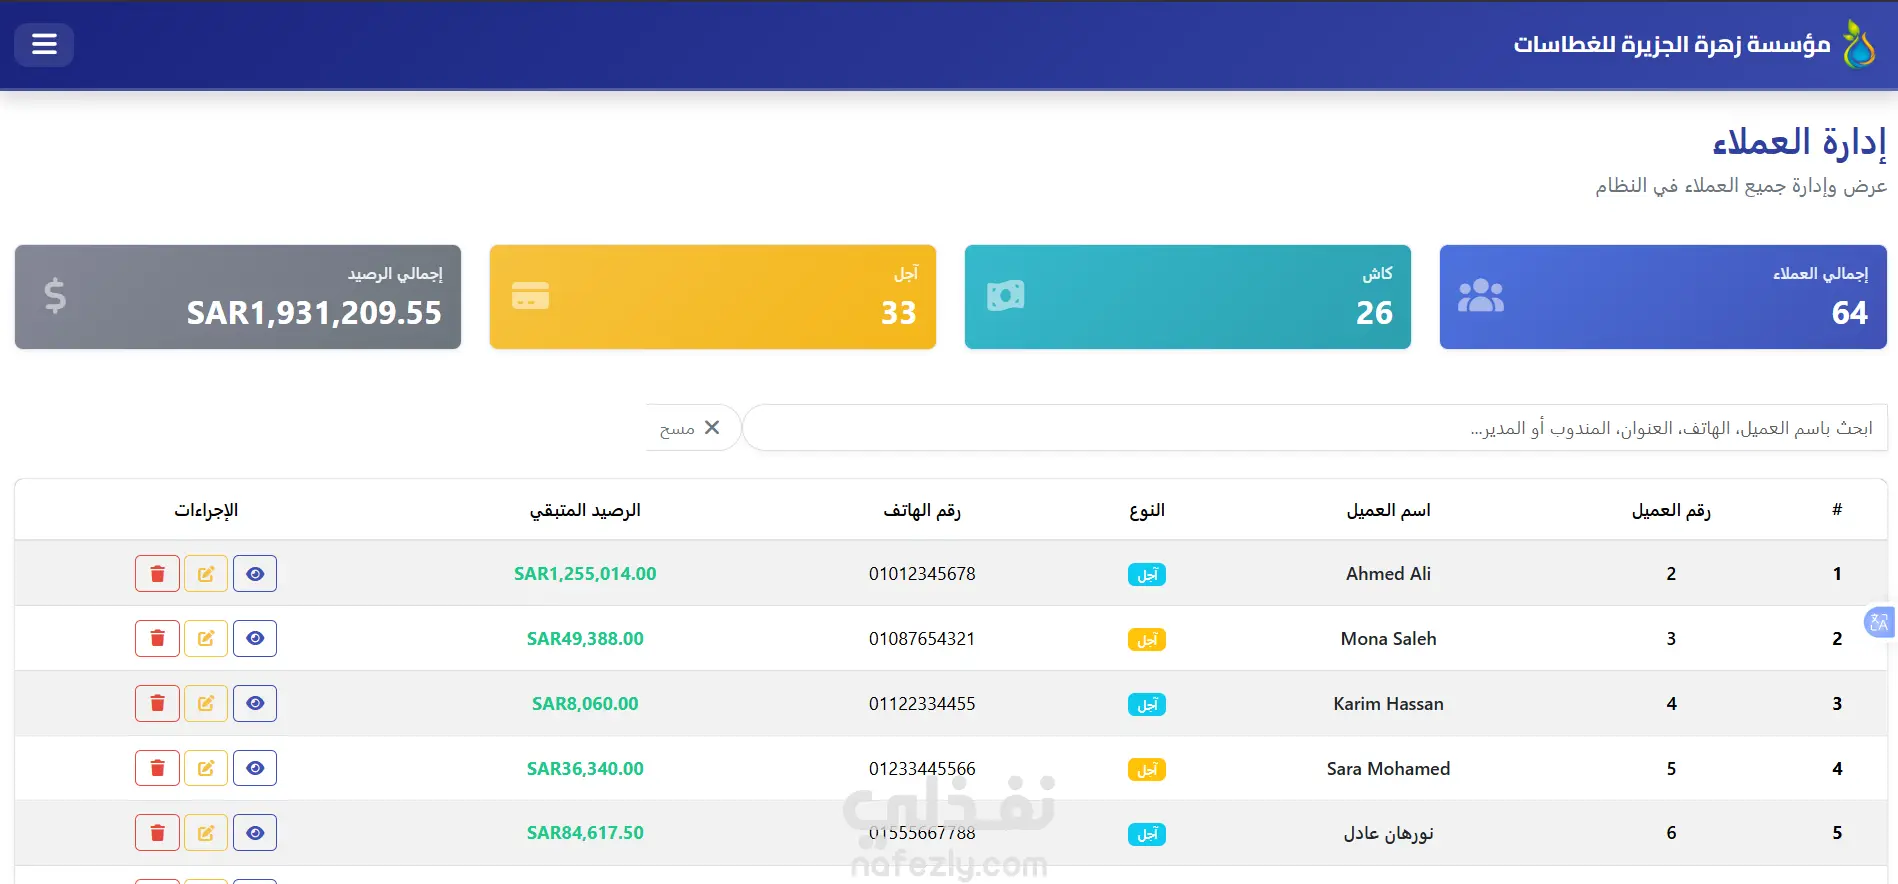The width and height of the screenshot is (1898, 884).
Task: Click balance SAR1,255,014.00
Action: (585, 574)
